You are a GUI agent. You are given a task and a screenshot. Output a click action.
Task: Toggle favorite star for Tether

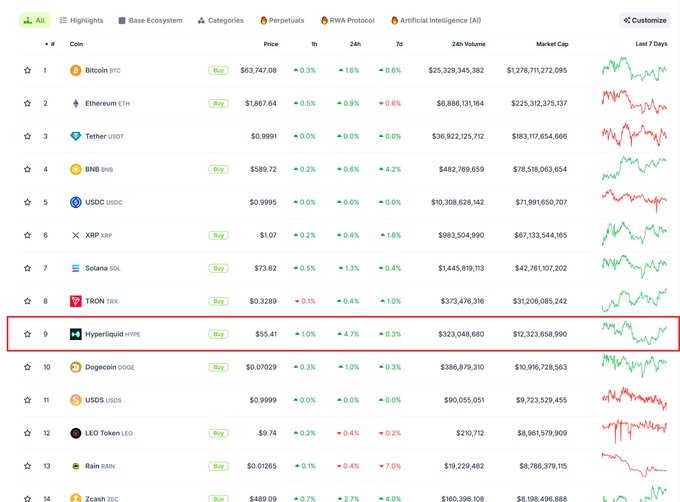click(27, 136)
